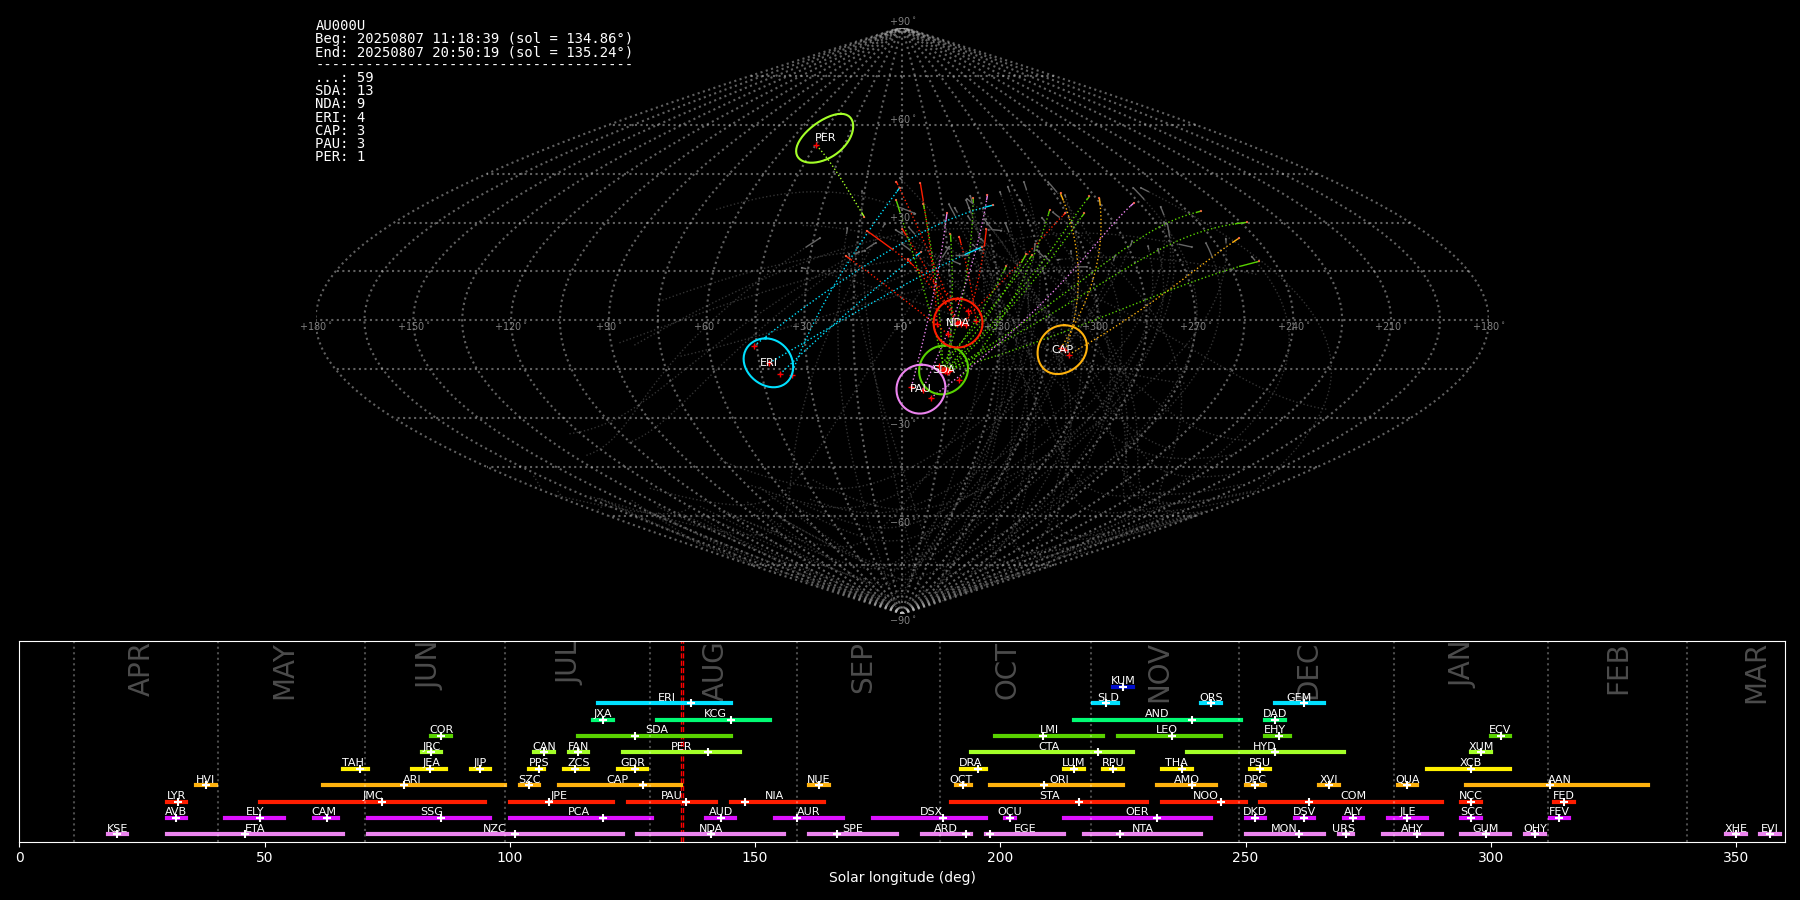The image size is (1800, 900).
Task: Select the ETA shower bar in timeline
Action: (255, 834)
